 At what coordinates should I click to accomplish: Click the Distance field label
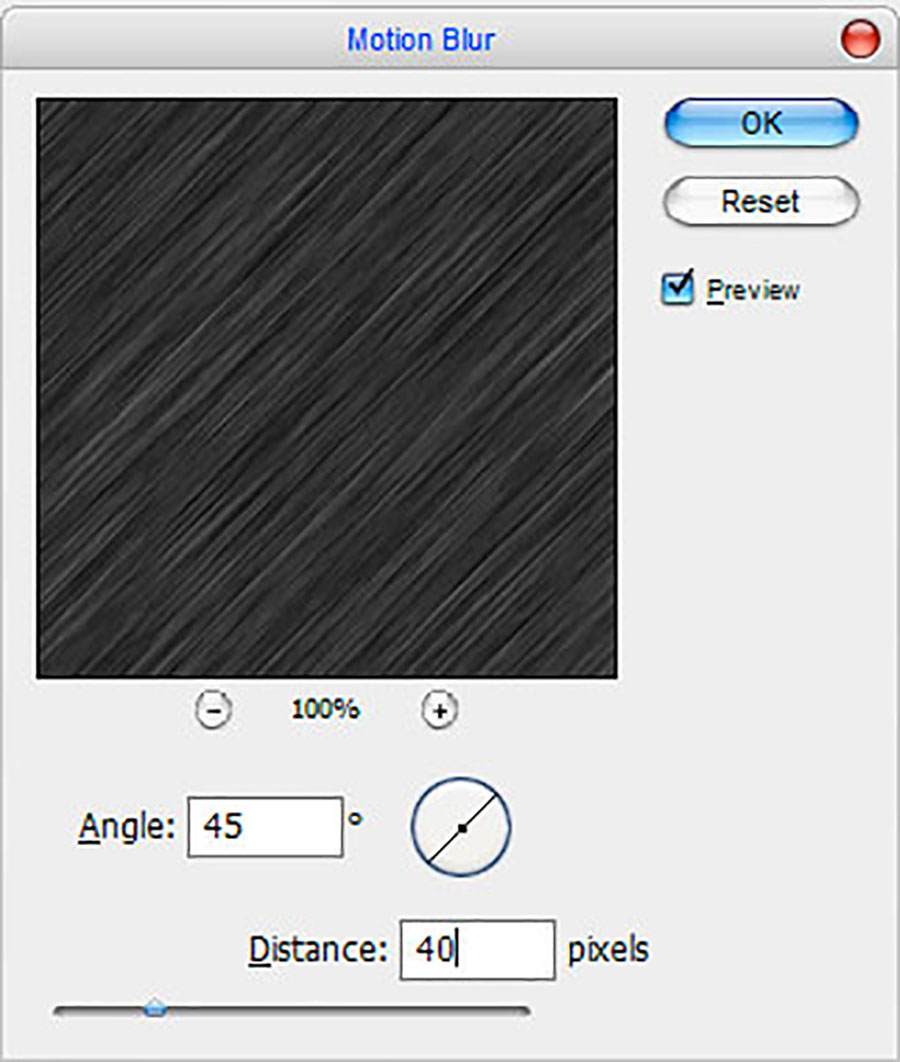pos(318,950)
